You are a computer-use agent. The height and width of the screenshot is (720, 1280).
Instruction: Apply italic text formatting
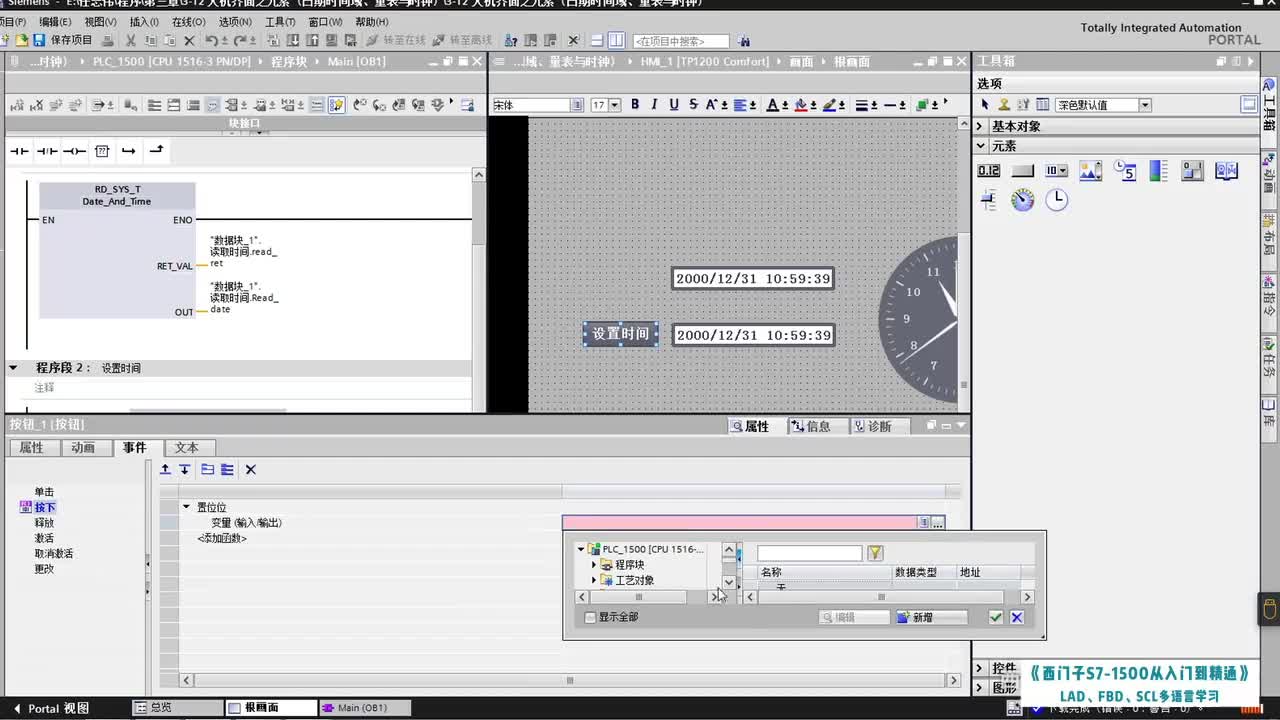pos(655,105)
